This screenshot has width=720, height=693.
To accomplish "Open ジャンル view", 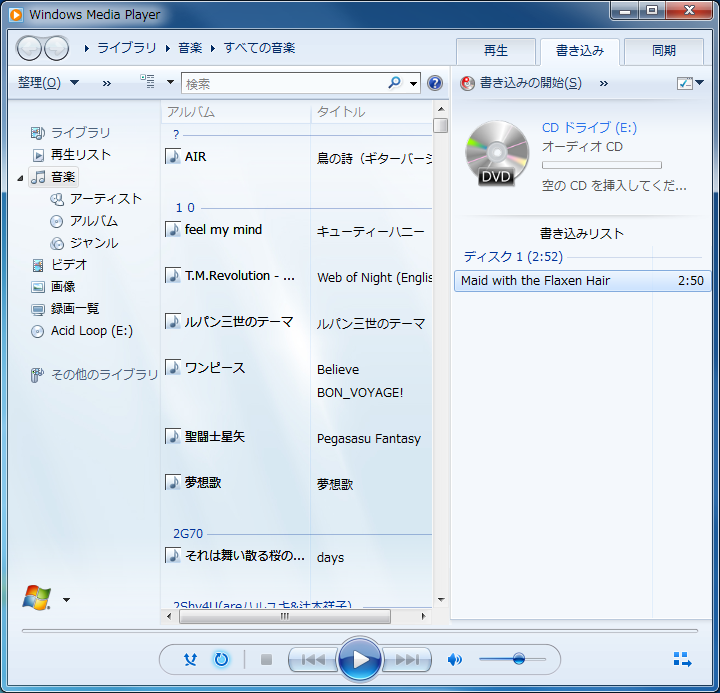I will tap(94, 243).
